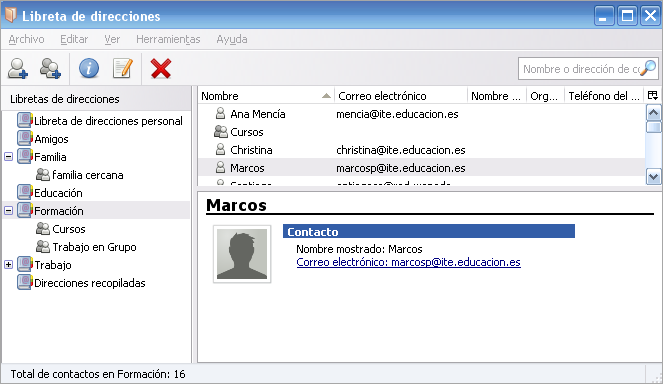Viewport: 663px width, 384px height.
Task: Select 'Libreta de direcciones personal' address book
Action: tap(108, 121)
